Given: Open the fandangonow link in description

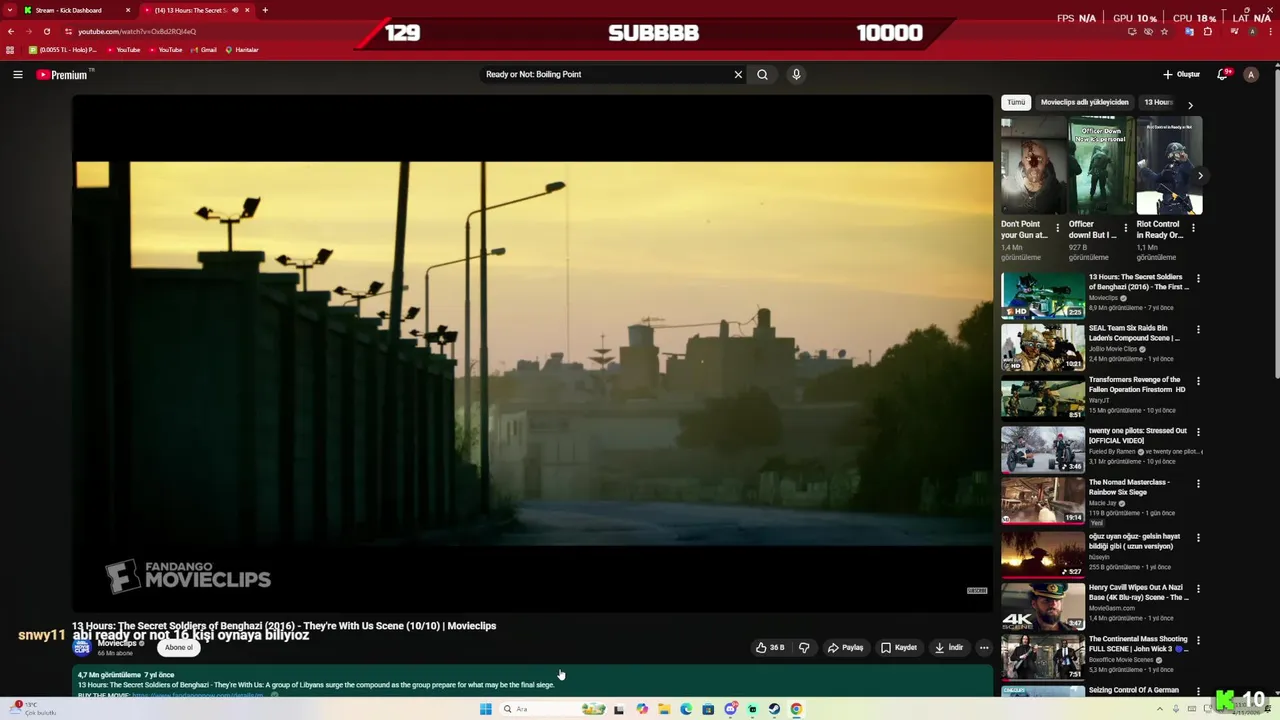Looking at the screenshot, I should 197,694.
